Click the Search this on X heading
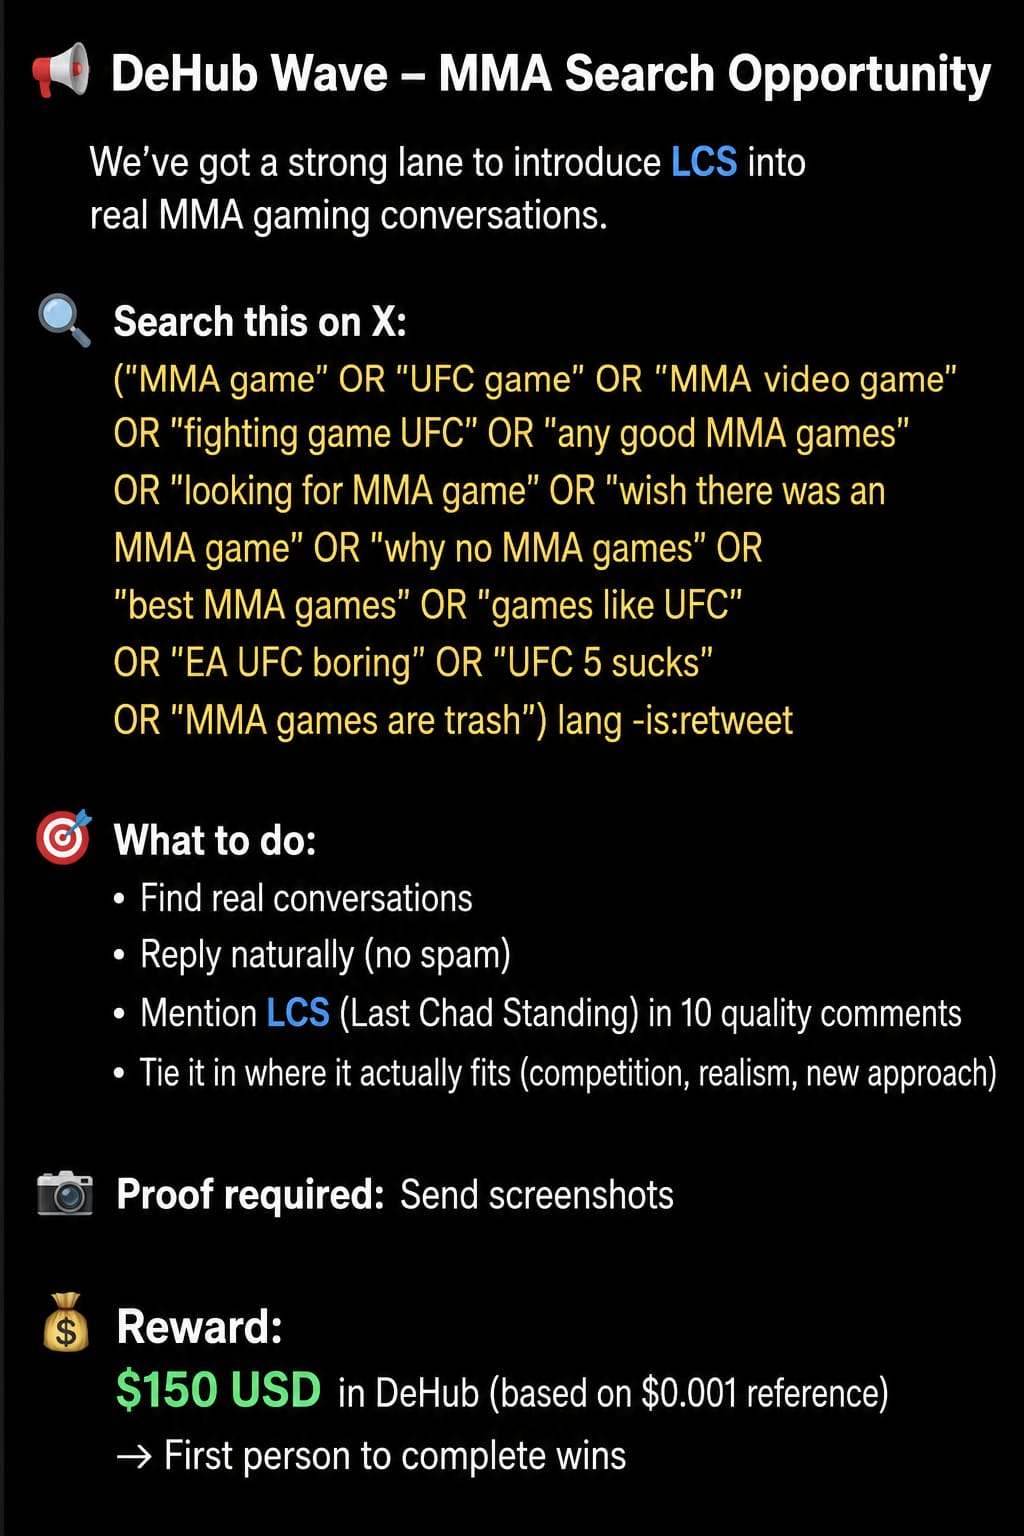The width and height of the screenshot is (1024, 1536). coord(260,322)
